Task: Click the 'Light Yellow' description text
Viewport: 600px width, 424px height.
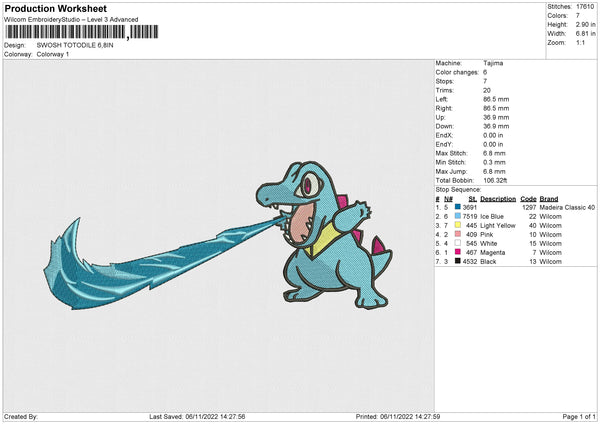Action: pyautogui.click(x=498, y=225)
